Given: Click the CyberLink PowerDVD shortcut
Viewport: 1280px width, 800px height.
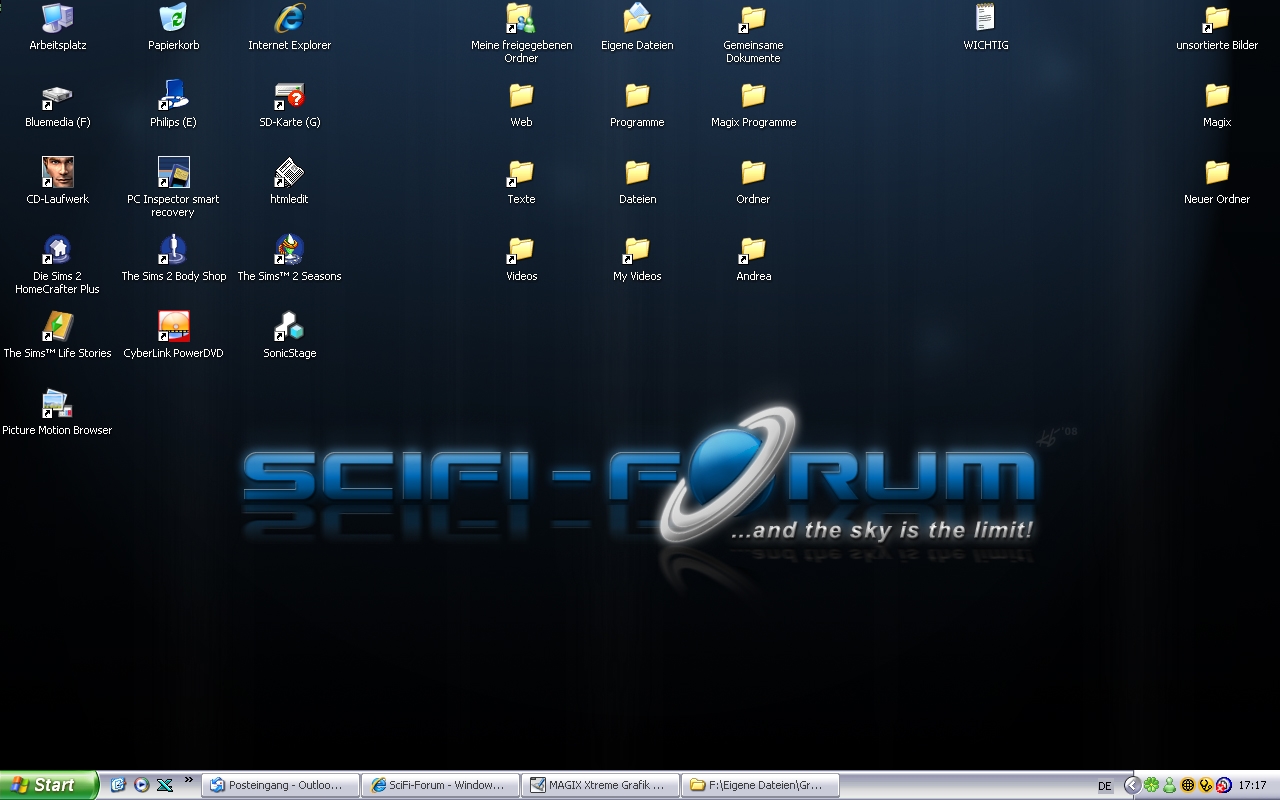Looking at the screenshot, I should (173, 327).
